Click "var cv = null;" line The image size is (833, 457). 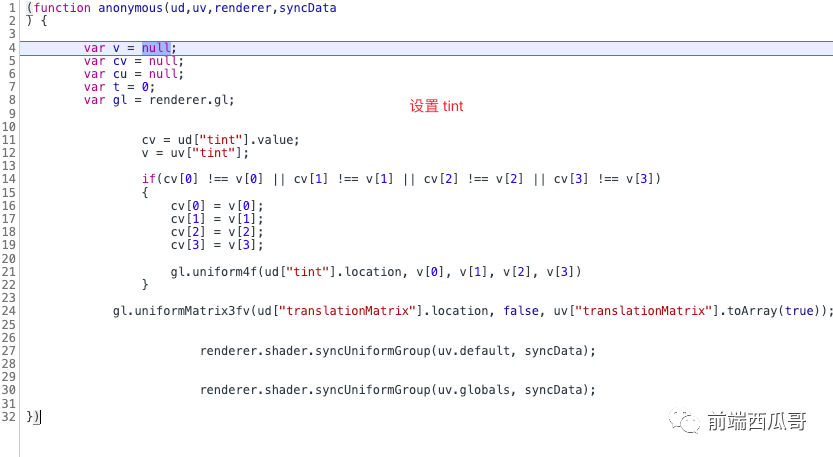click(x=133, y=61)
